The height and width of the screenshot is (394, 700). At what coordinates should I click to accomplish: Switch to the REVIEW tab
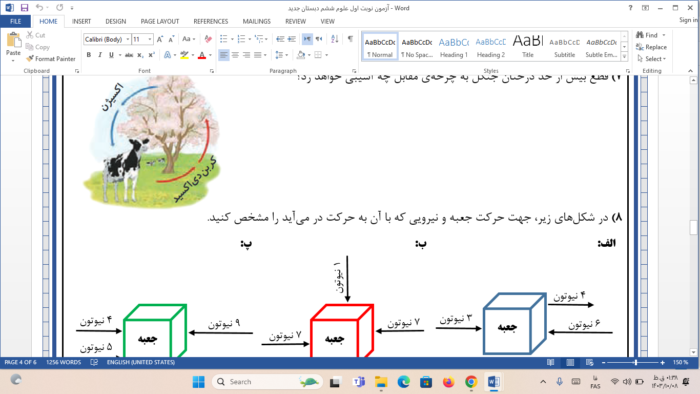tap(296, 21)
